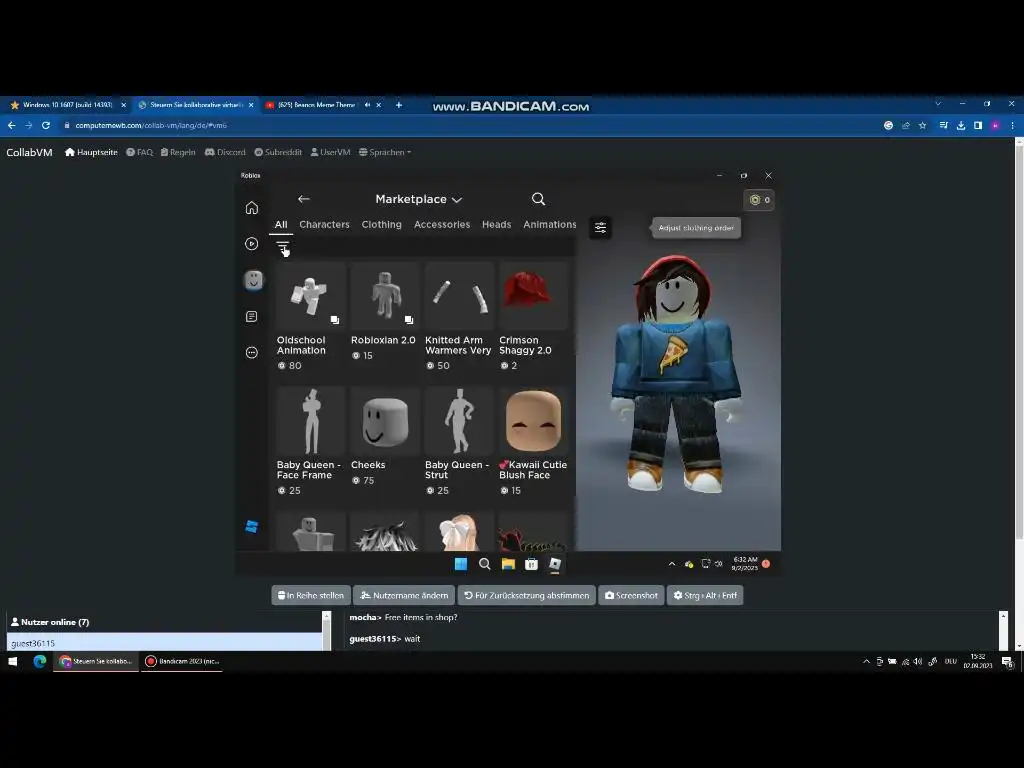Screen dimensions: 1024x768
Task: Open the More sidebar icon
Action: click(251, 353)
